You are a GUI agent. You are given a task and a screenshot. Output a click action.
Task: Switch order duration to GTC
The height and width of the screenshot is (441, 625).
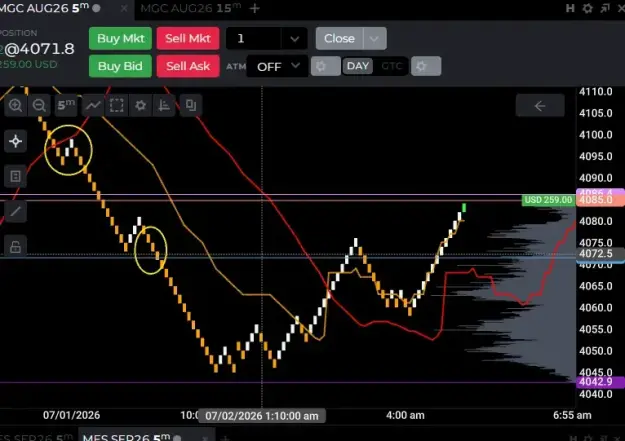pyautogui.click(x=391, y=66)
